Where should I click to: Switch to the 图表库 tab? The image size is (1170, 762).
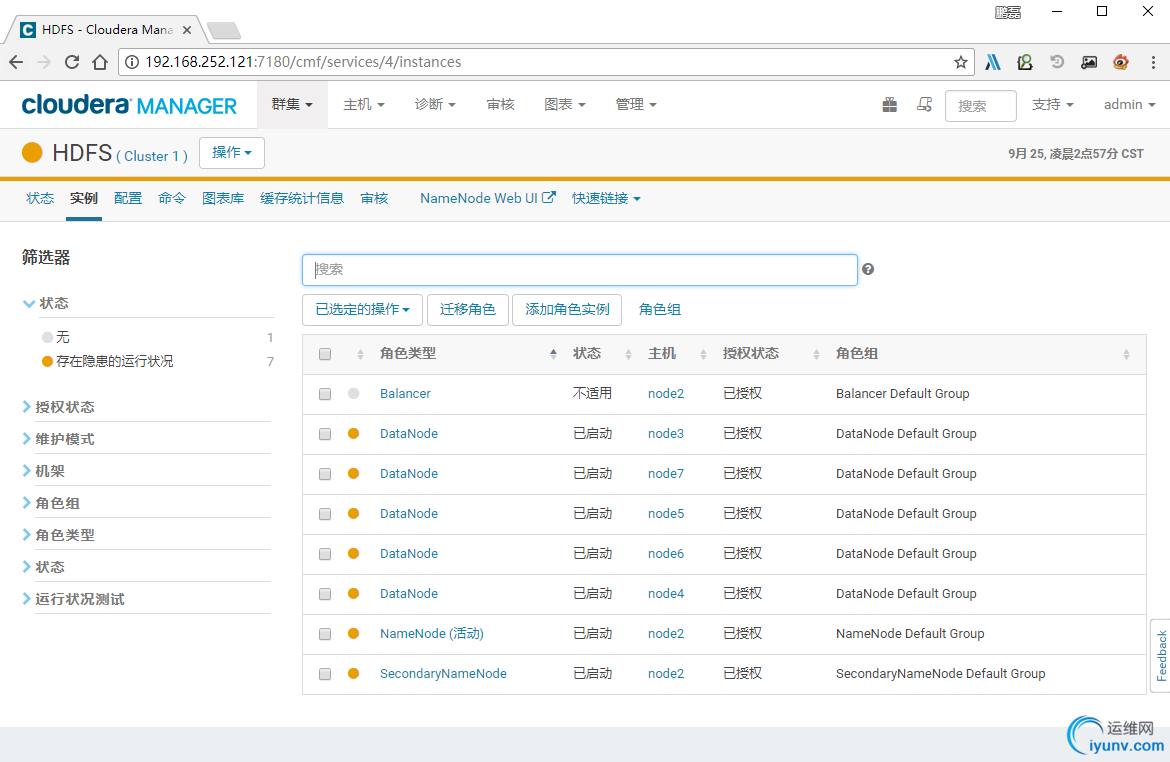point(223,199)
